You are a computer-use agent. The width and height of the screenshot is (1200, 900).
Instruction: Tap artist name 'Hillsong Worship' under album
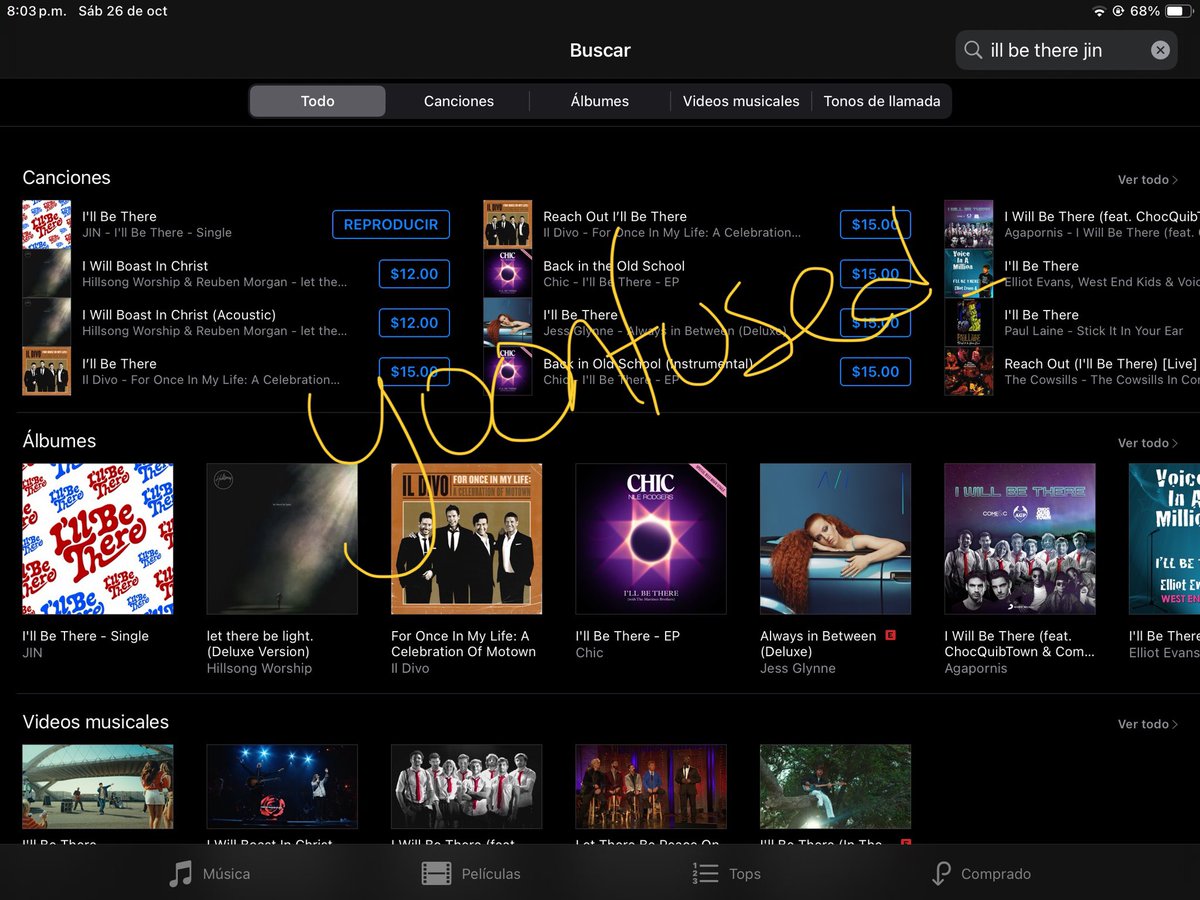(259, 669)
